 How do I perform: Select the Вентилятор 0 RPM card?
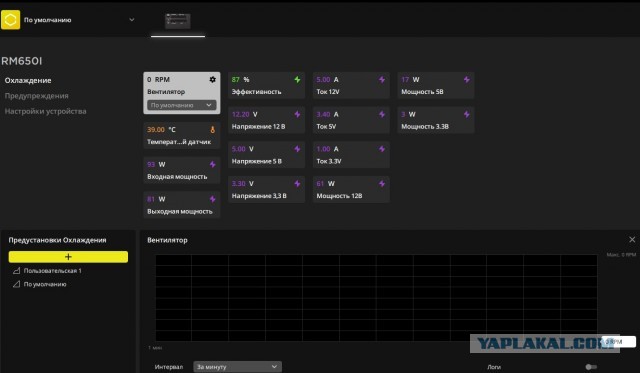[182, 93]
